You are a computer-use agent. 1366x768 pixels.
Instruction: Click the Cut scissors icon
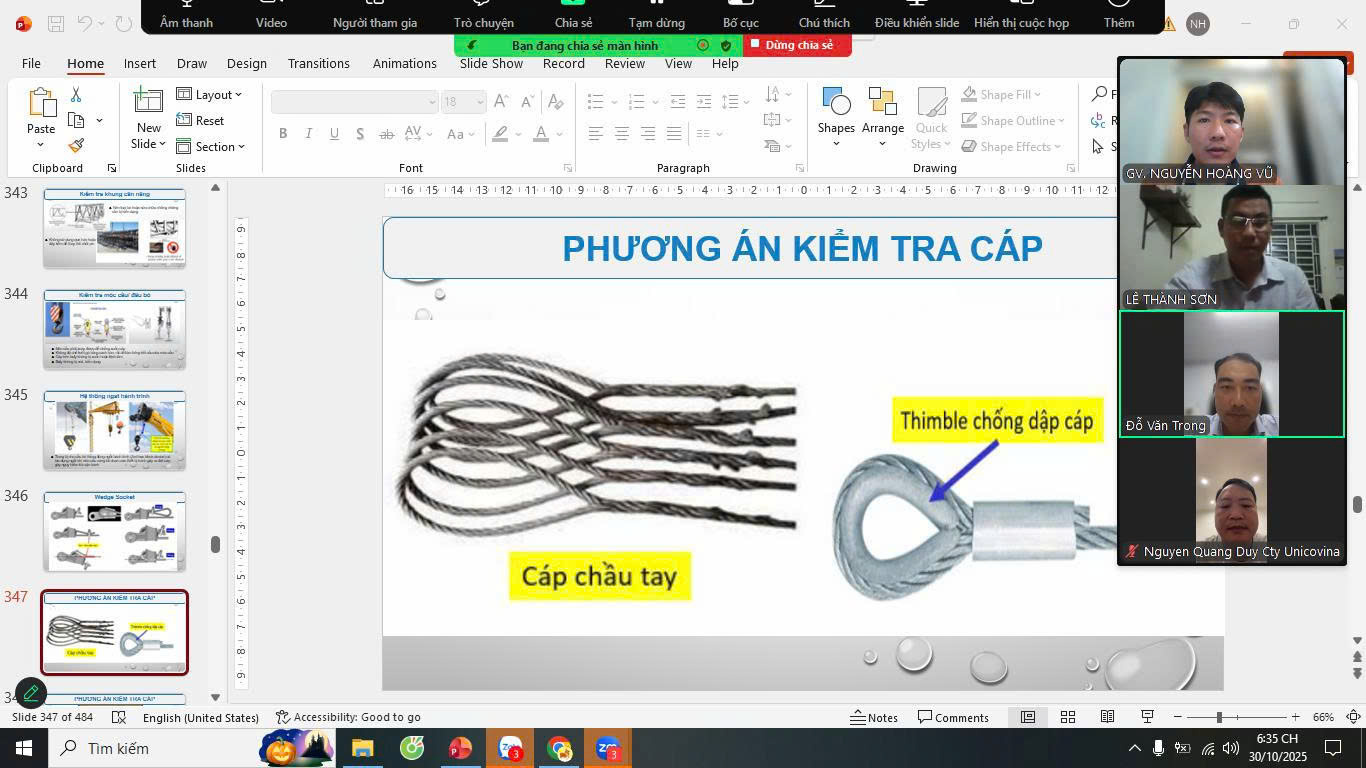[x=76, y=94]
